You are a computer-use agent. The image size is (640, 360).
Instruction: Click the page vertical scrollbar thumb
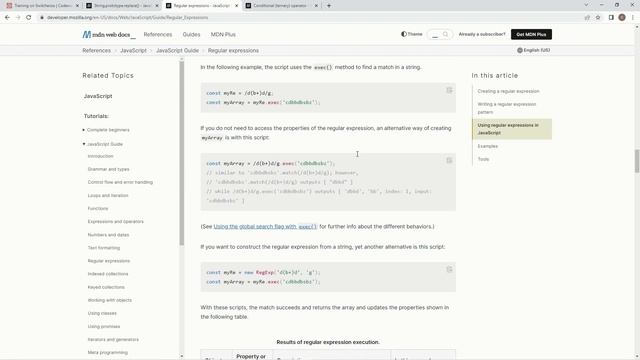[x=636, y=161]
